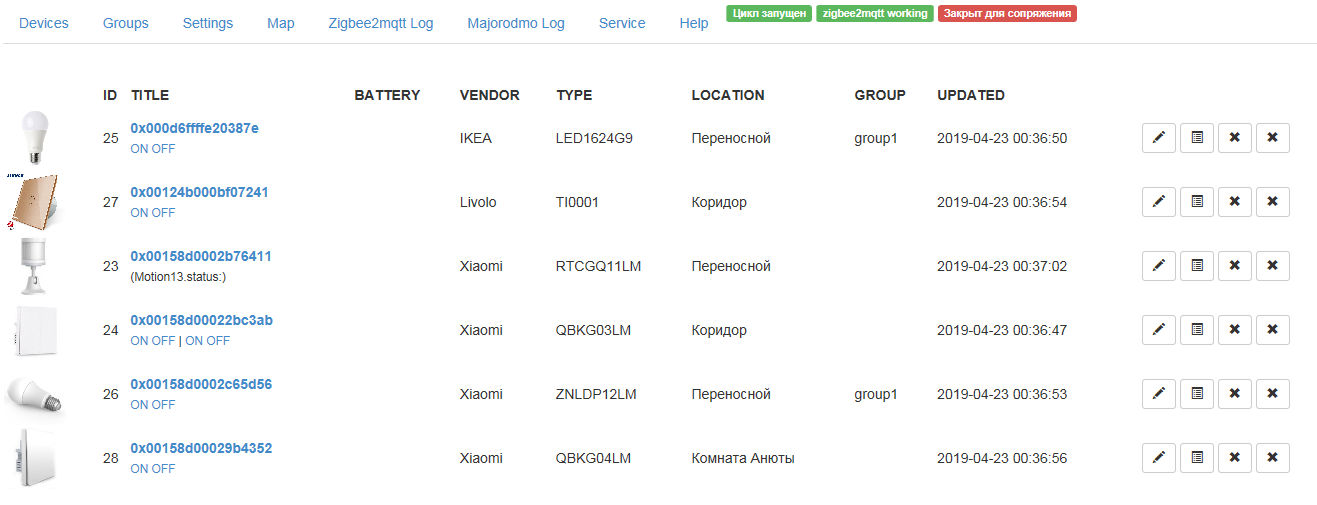Open the Map menu item

click(x=281, y=23)
